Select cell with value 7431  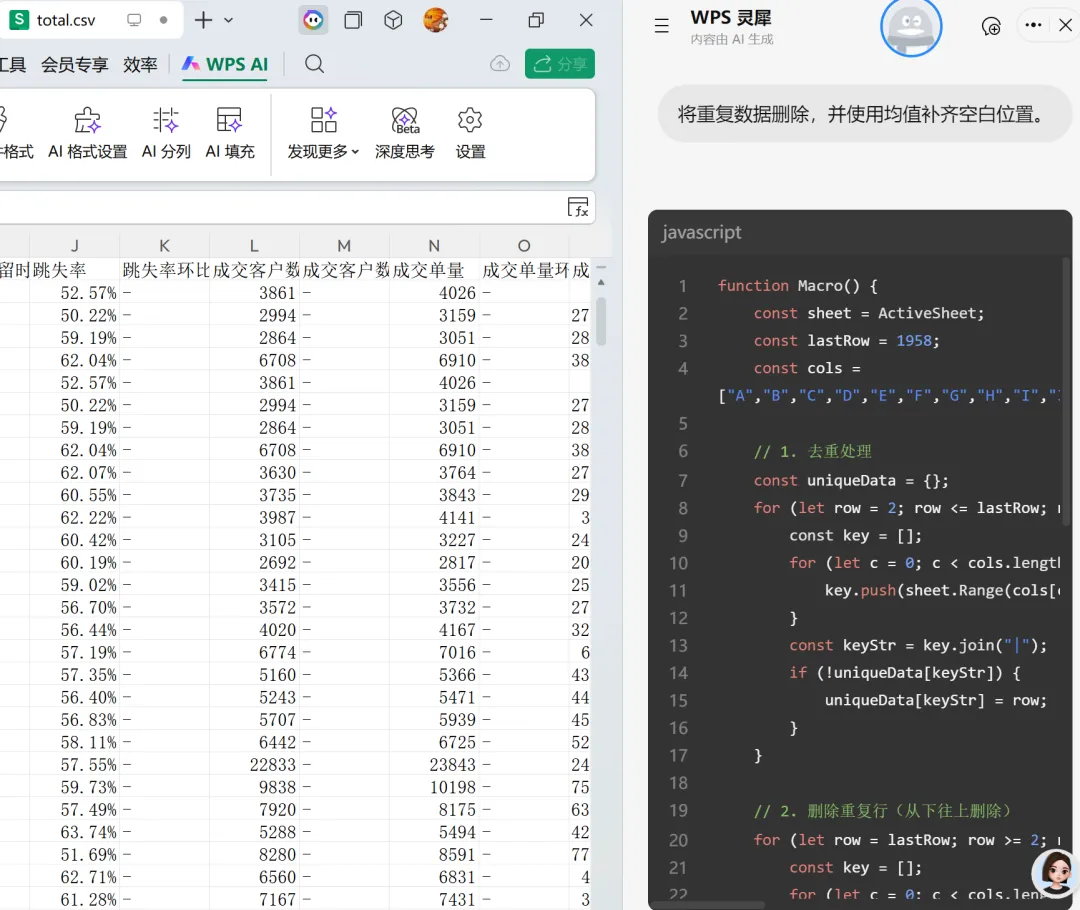click(434, 900)
